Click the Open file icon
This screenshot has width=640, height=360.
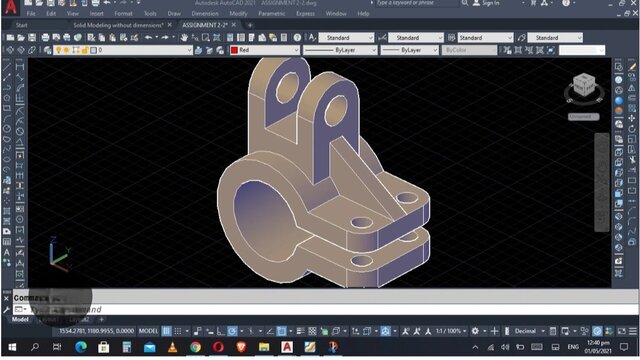coord(21,38)
